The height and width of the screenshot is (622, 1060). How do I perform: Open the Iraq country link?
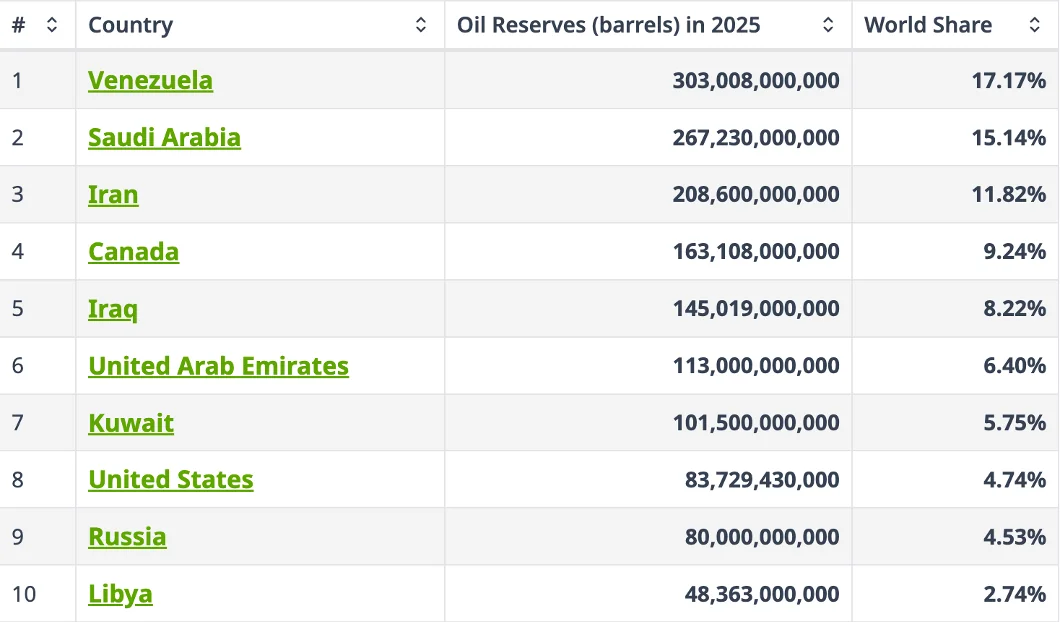(113, 308)
